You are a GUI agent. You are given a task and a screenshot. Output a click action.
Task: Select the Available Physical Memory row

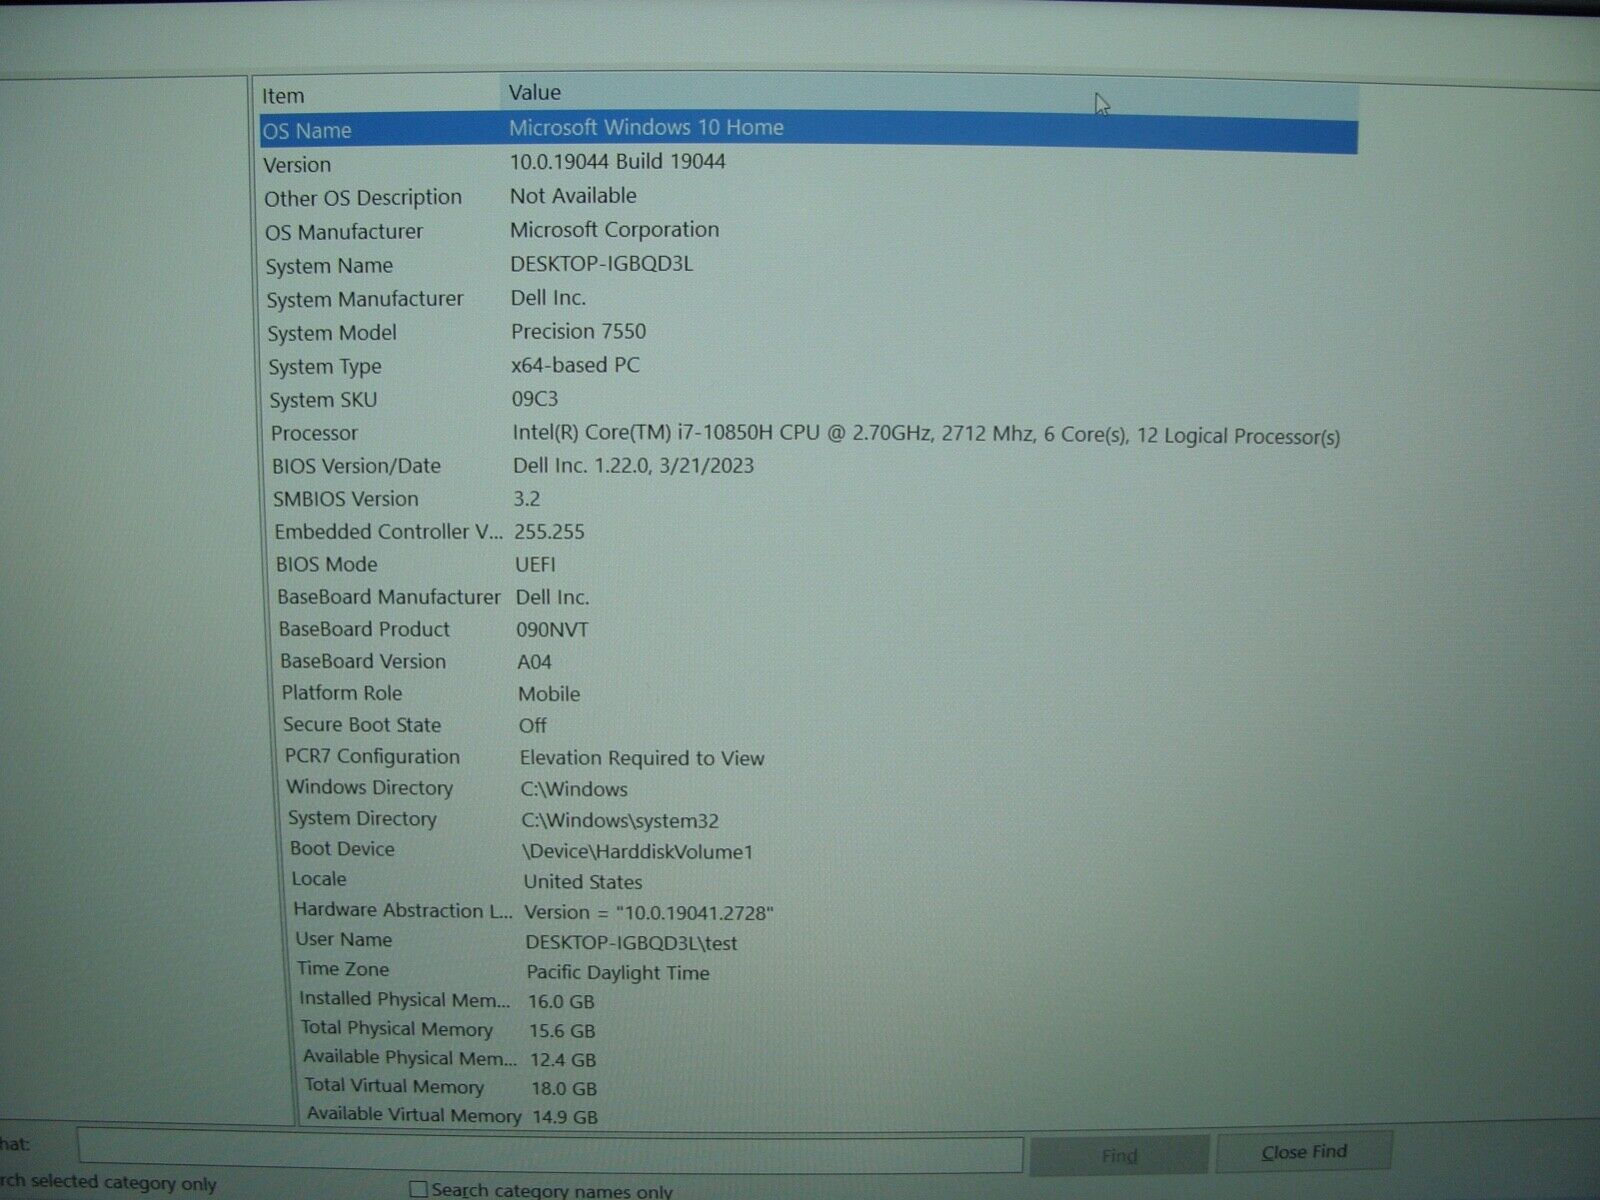(808, 1058)
